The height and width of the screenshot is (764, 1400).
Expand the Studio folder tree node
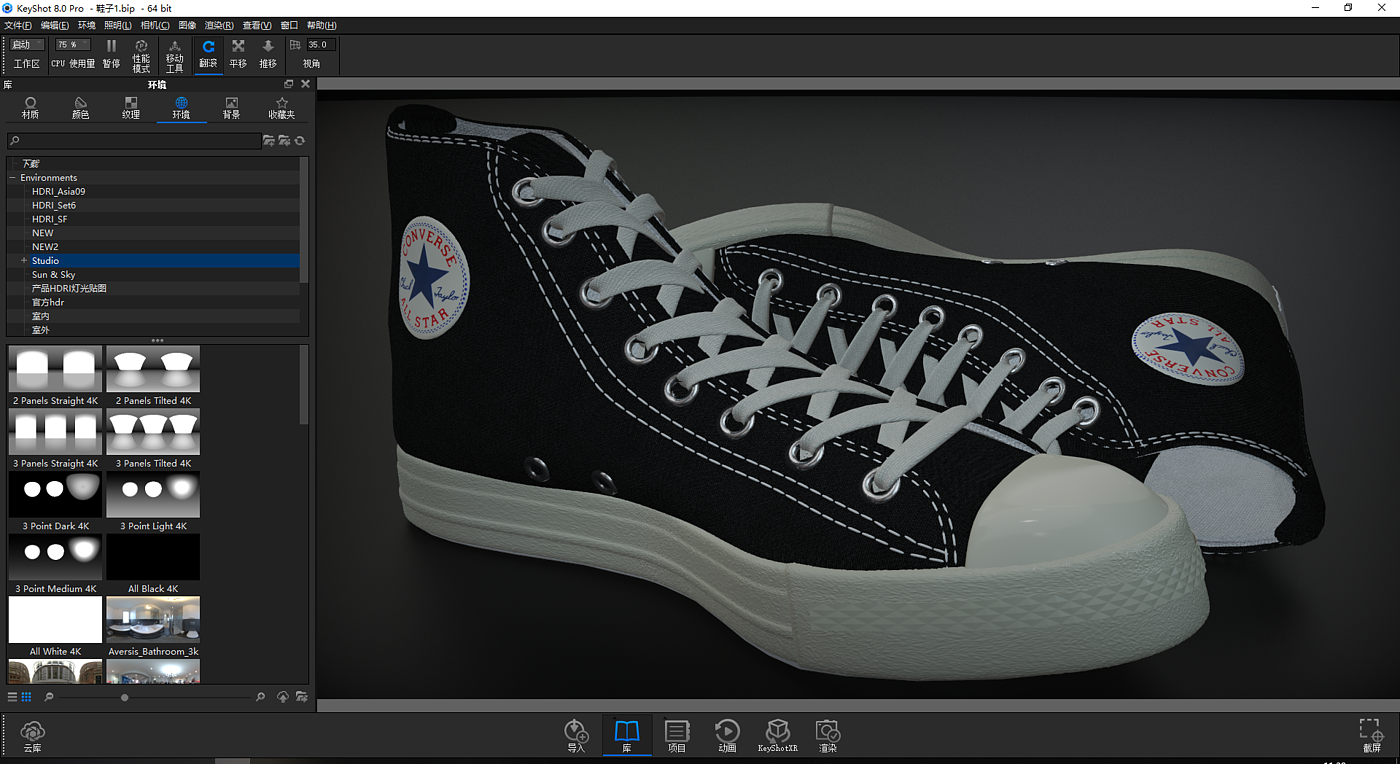[x=23, y=261]
